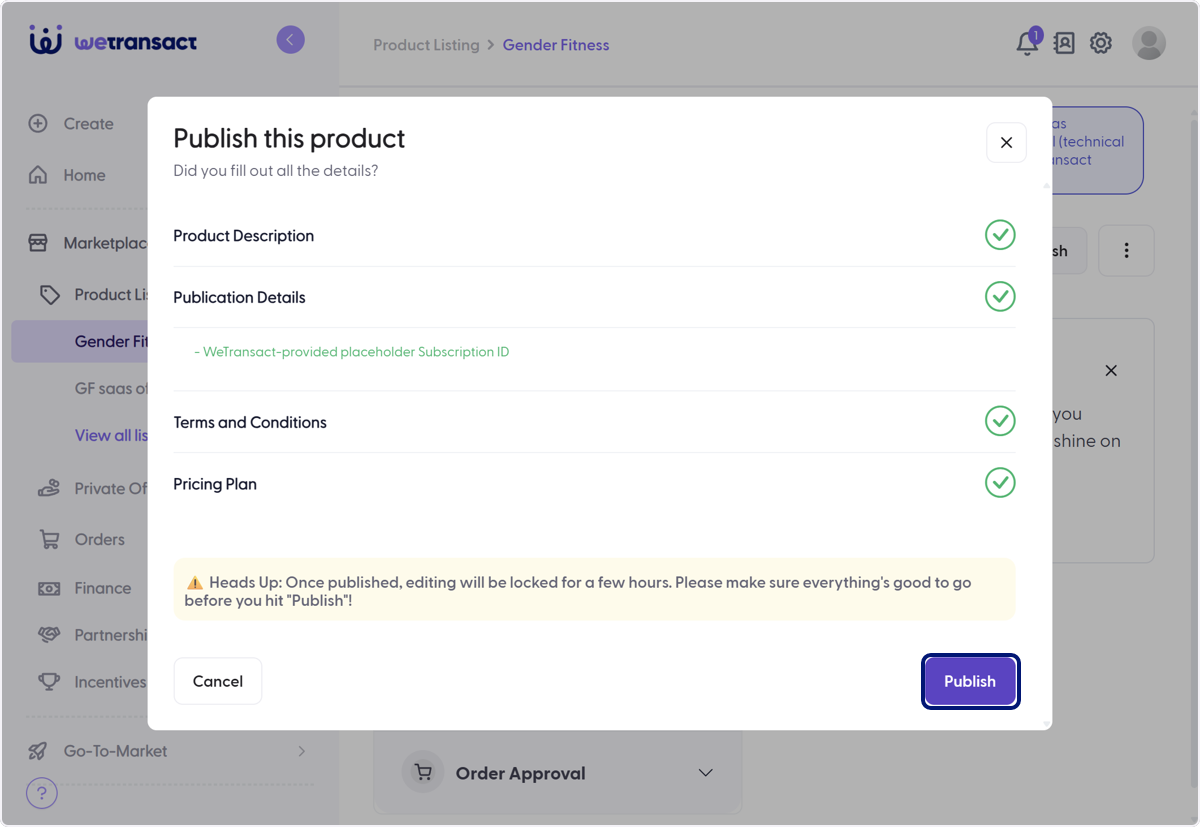Click the Publication Details green checkmark

point(1000,296)
